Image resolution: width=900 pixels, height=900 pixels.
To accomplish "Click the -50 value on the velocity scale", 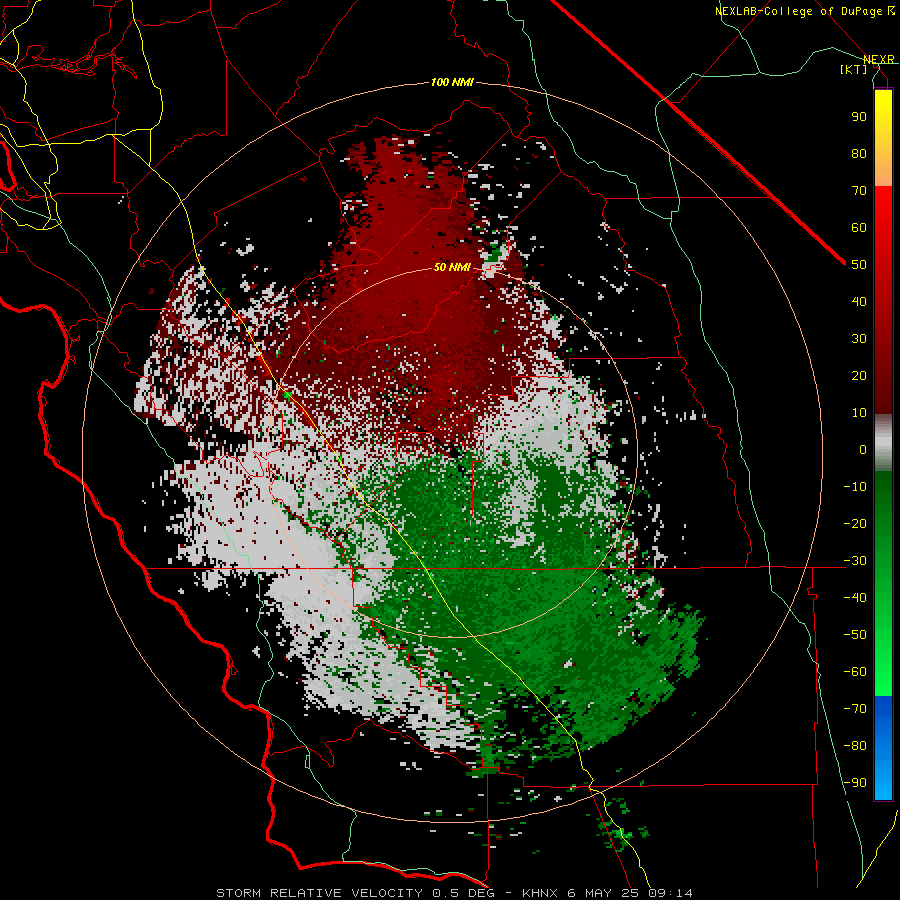I will coord(855,635).
